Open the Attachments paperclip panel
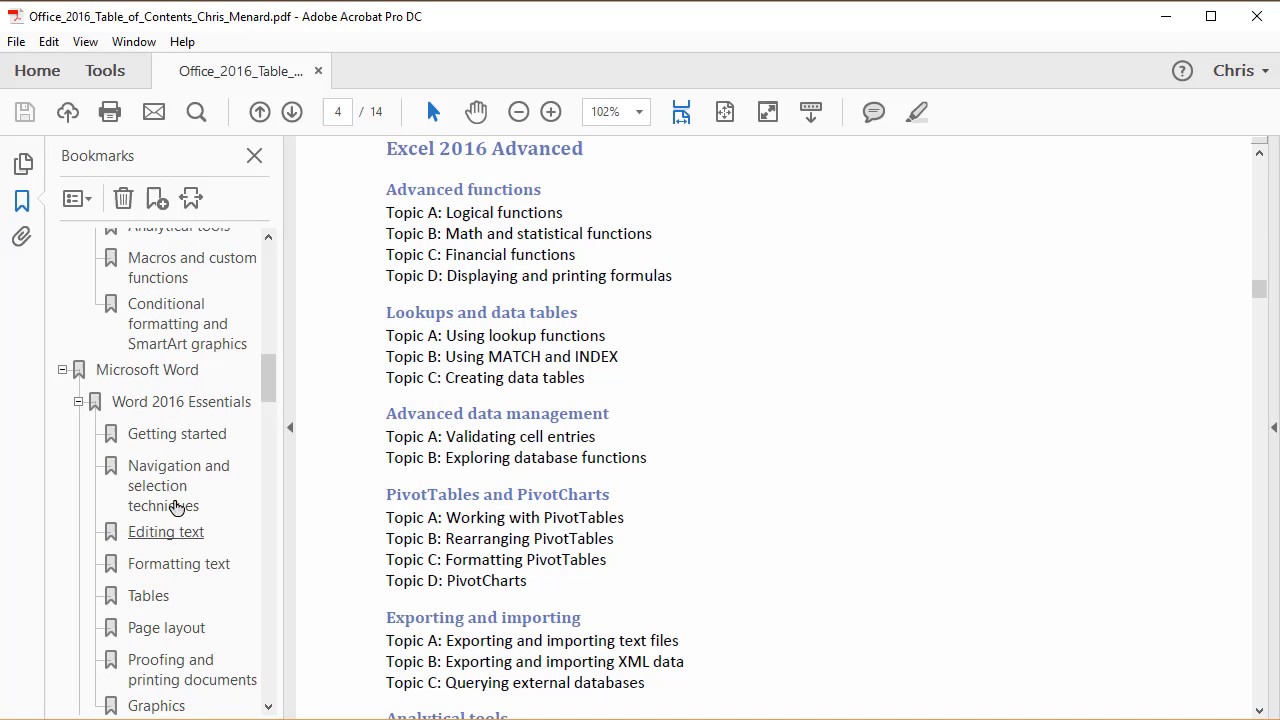This screenshot has width=1280, height=720. (x=22, y=237)
